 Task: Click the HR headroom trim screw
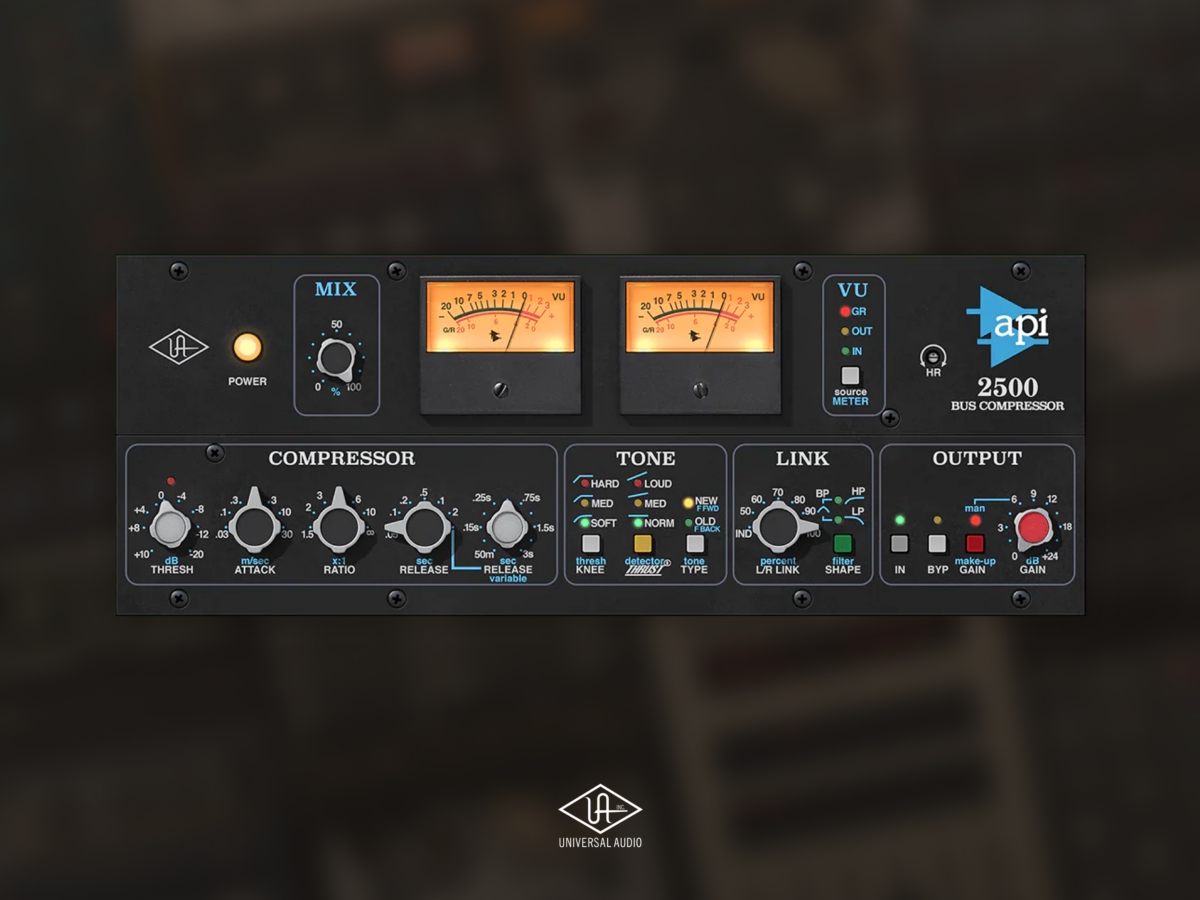coord(932,356)
